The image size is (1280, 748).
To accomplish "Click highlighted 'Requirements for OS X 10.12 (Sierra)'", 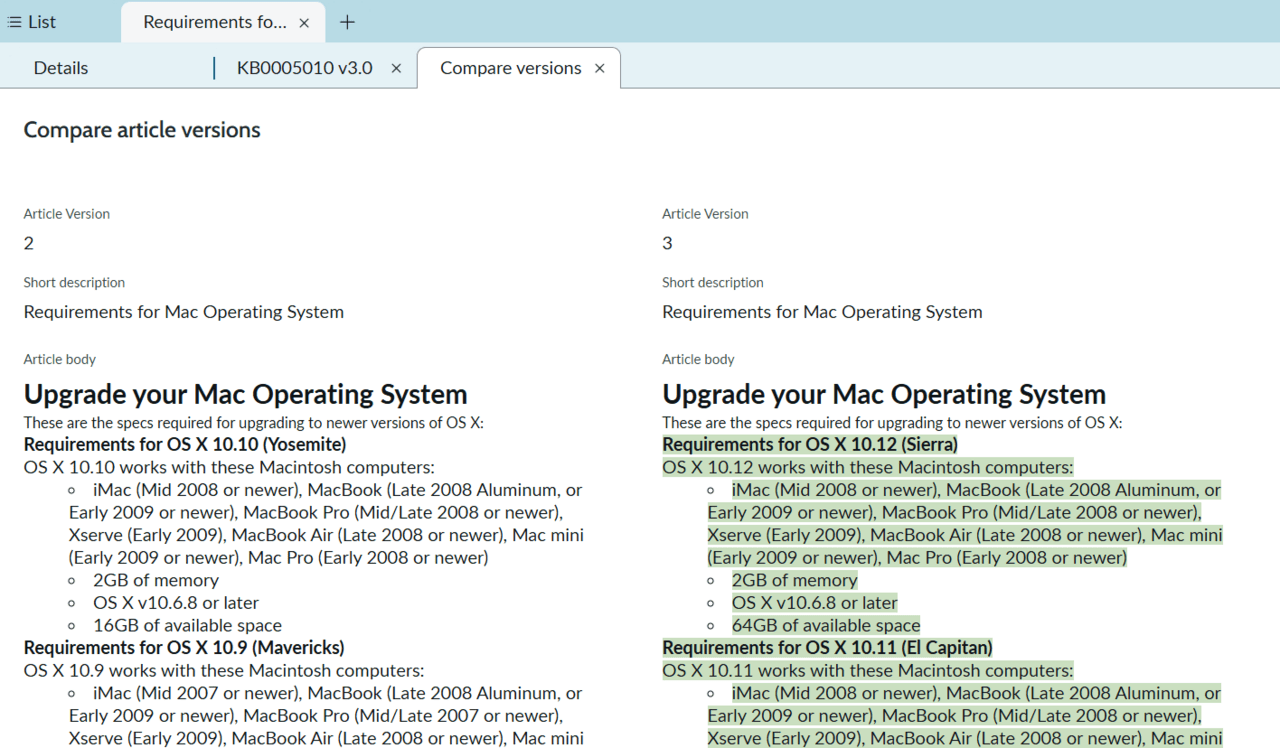I will tap(810, 444).
